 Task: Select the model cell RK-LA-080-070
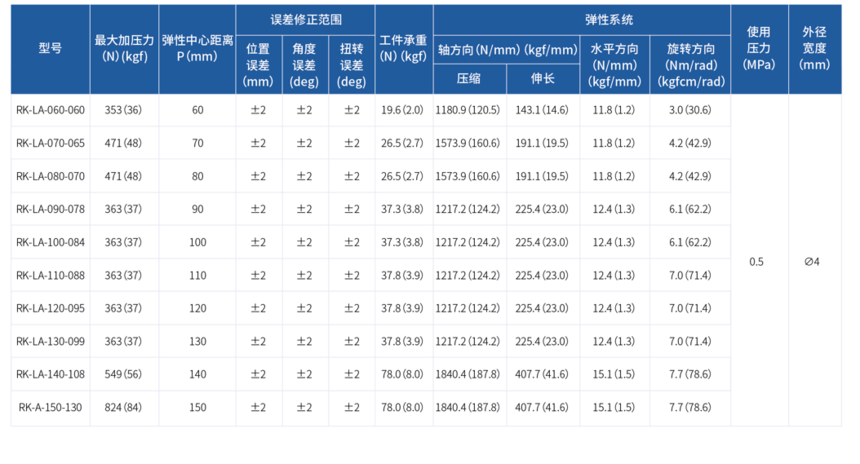click(50, 176)
